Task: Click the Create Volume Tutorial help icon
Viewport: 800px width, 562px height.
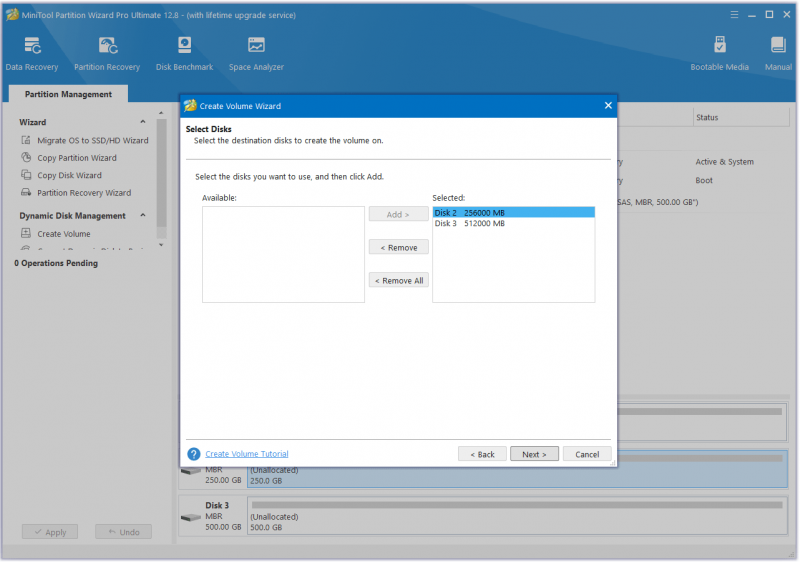Action: coord(193,454)
